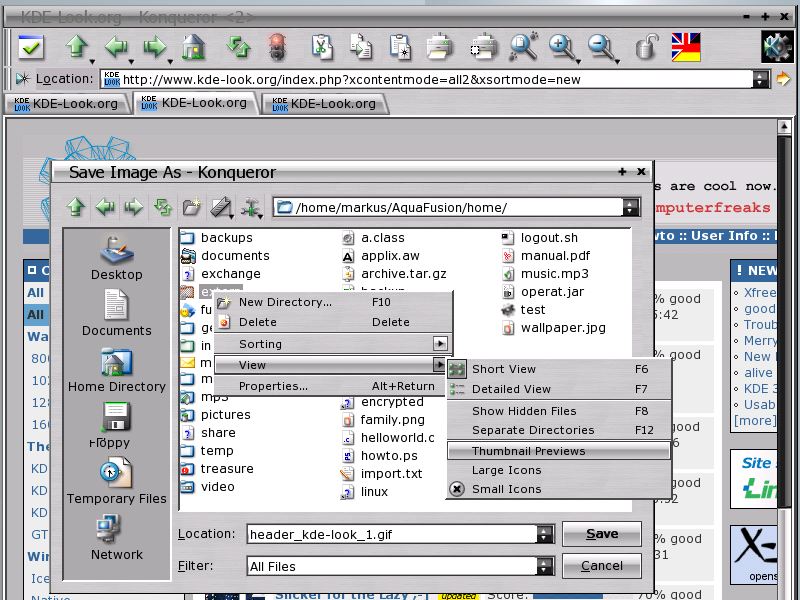Viewport: 800px width, 600px height.
Task: Reload the page with the refresh icon
Action: [238, 46]
